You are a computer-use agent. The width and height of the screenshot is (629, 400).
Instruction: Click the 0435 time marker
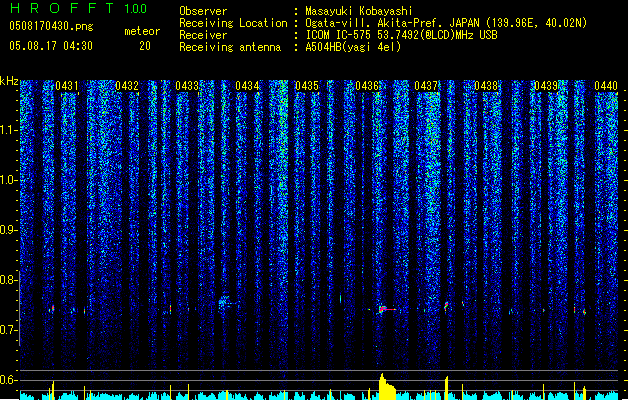(x=307, y=86)
